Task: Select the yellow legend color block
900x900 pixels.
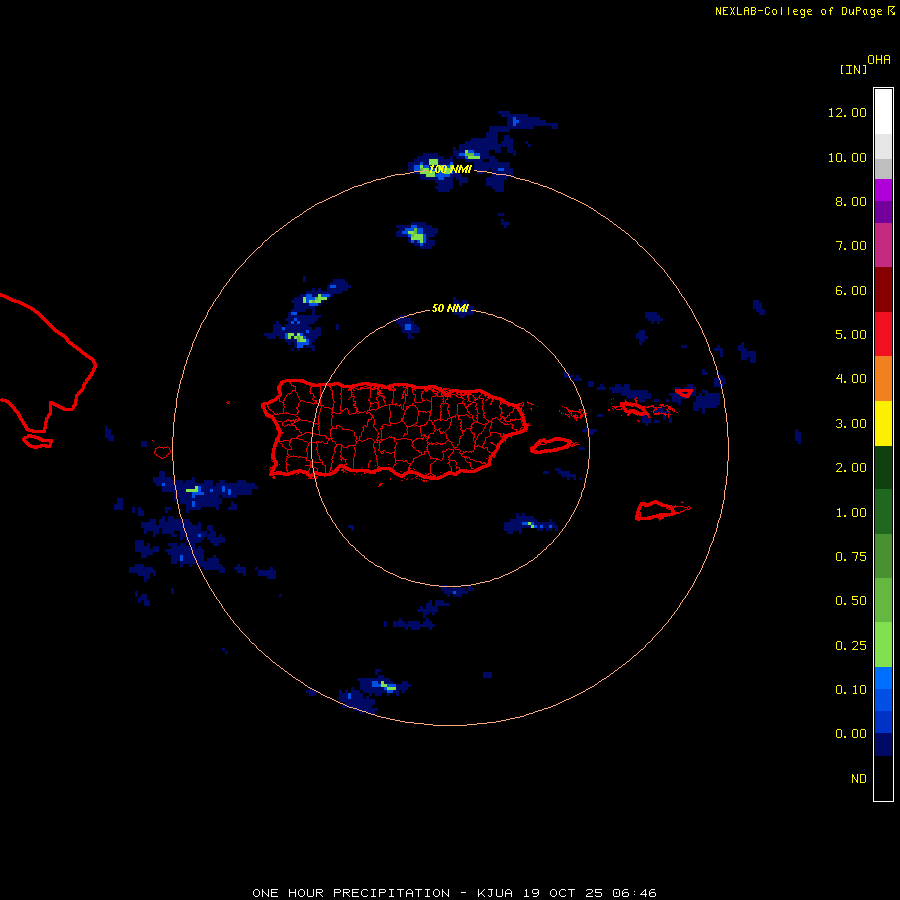Action: click(883, 423)
